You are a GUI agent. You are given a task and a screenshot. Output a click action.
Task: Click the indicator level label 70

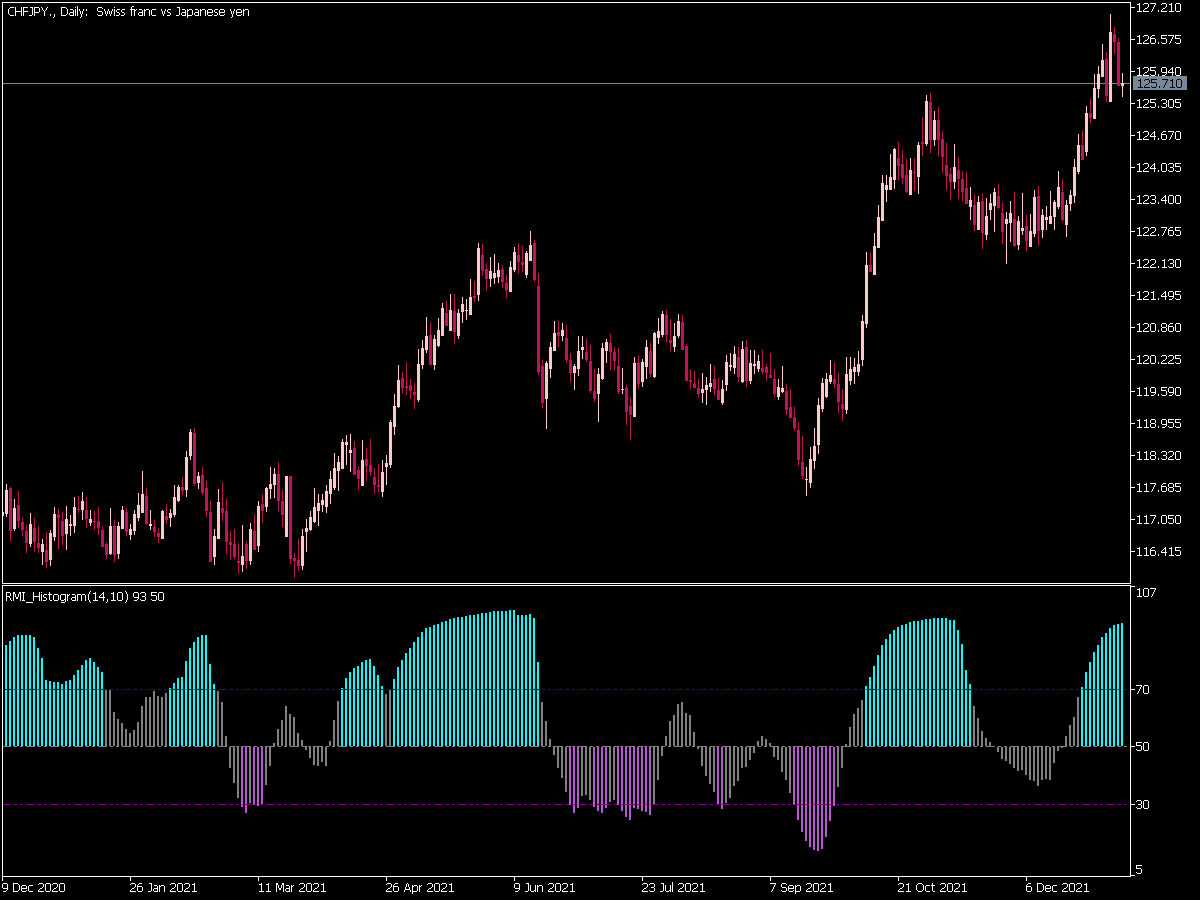(x=1144, y=690)
